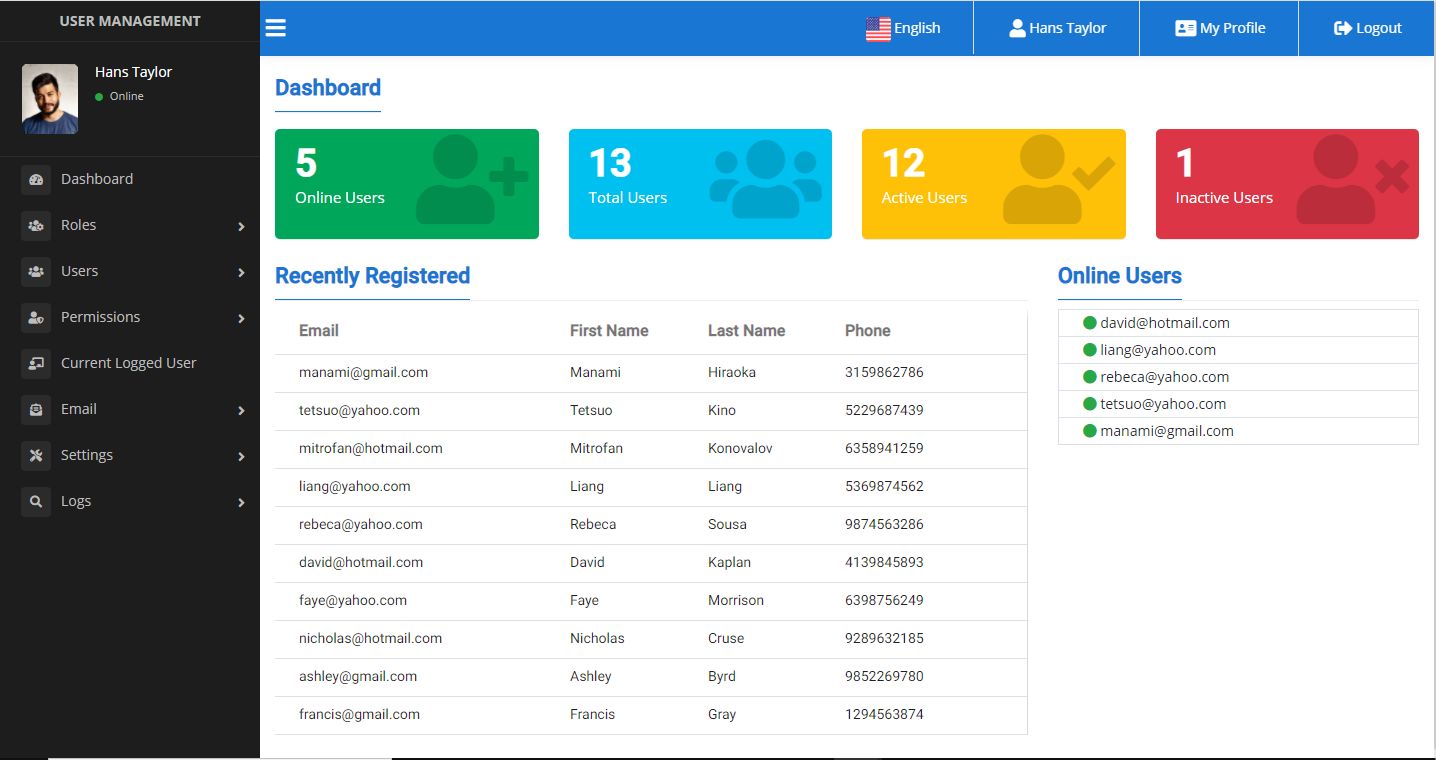Click the Email icon in sidebar

coord(36,410)
